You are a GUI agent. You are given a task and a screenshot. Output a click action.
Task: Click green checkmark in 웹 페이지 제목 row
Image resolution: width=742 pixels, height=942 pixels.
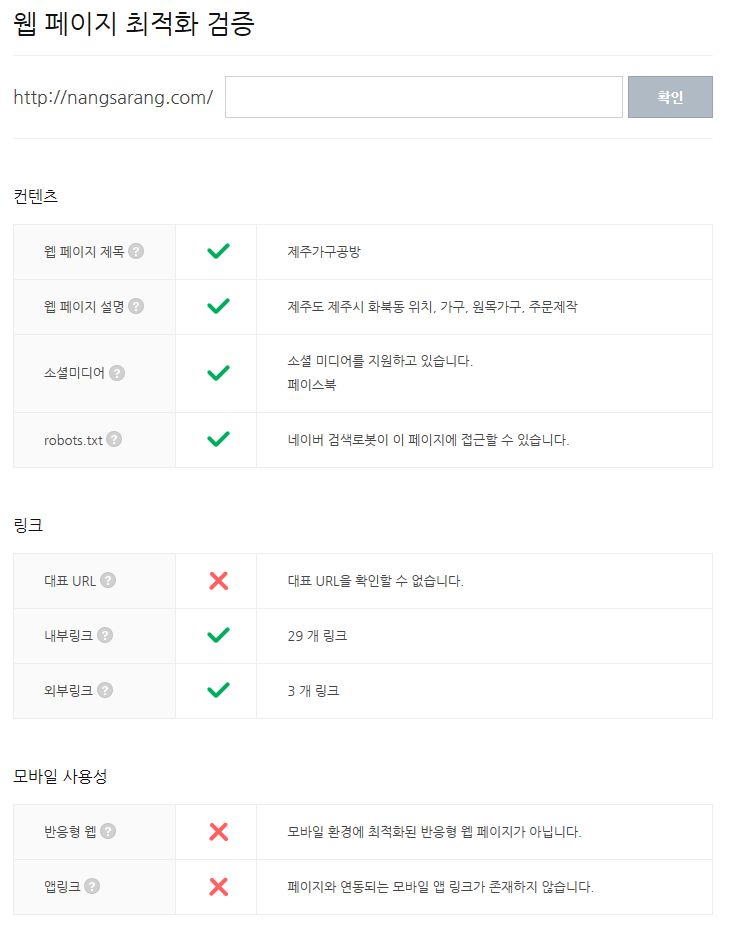(218, 251)
